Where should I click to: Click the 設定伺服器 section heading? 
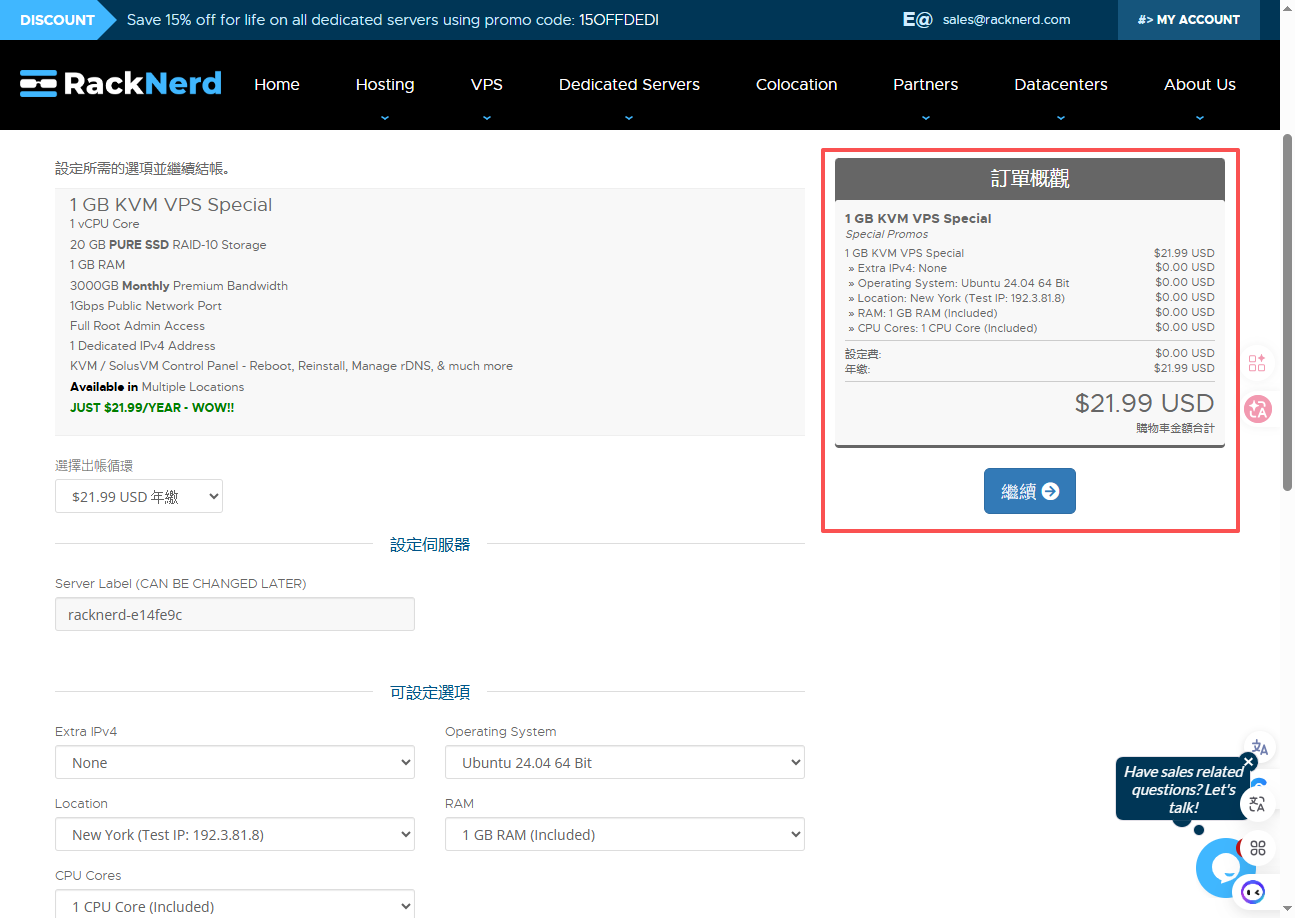pyautogui.click(x=430, y=545)
